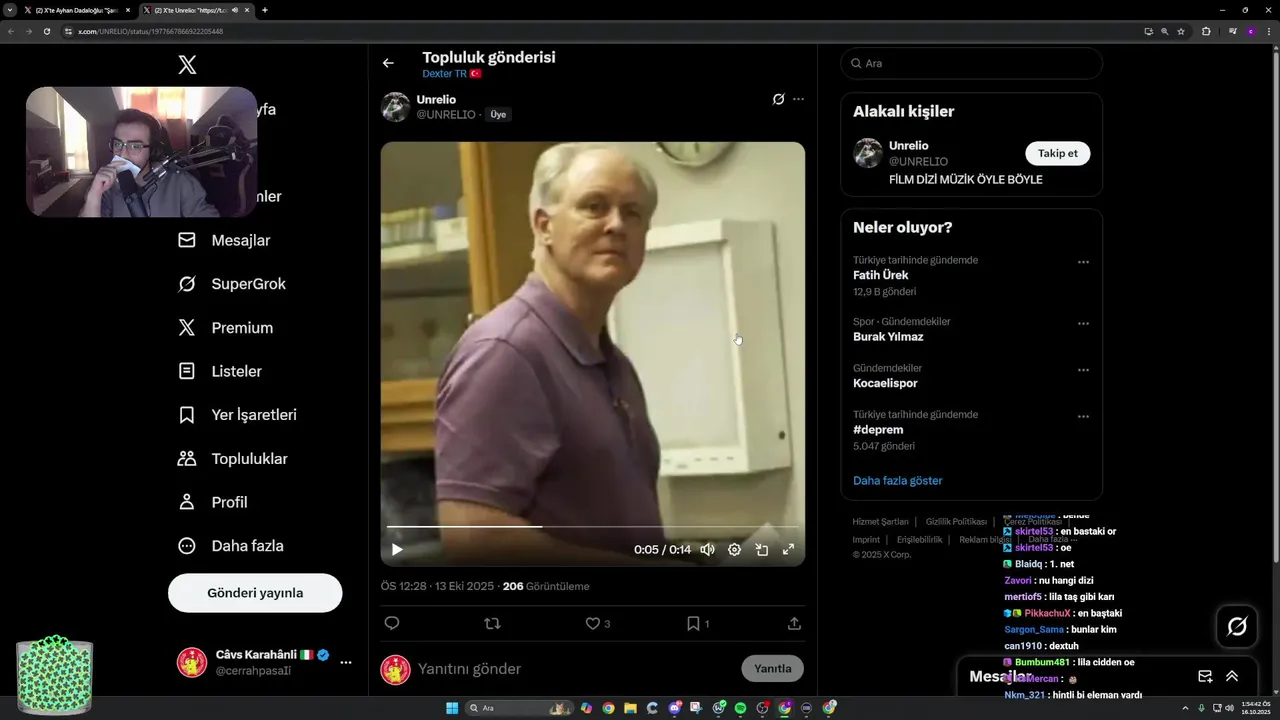Open Yer İşaretleri bookmarks page
Screen dimensions: 1280x720
point(238,415)
